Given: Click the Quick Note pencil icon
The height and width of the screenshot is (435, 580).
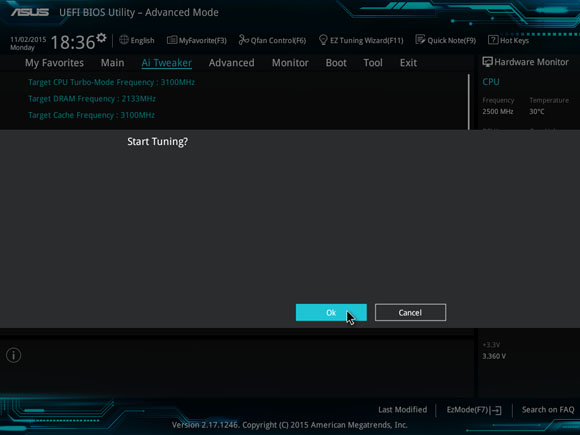Looking at the screenshot, I should [420, 40].
